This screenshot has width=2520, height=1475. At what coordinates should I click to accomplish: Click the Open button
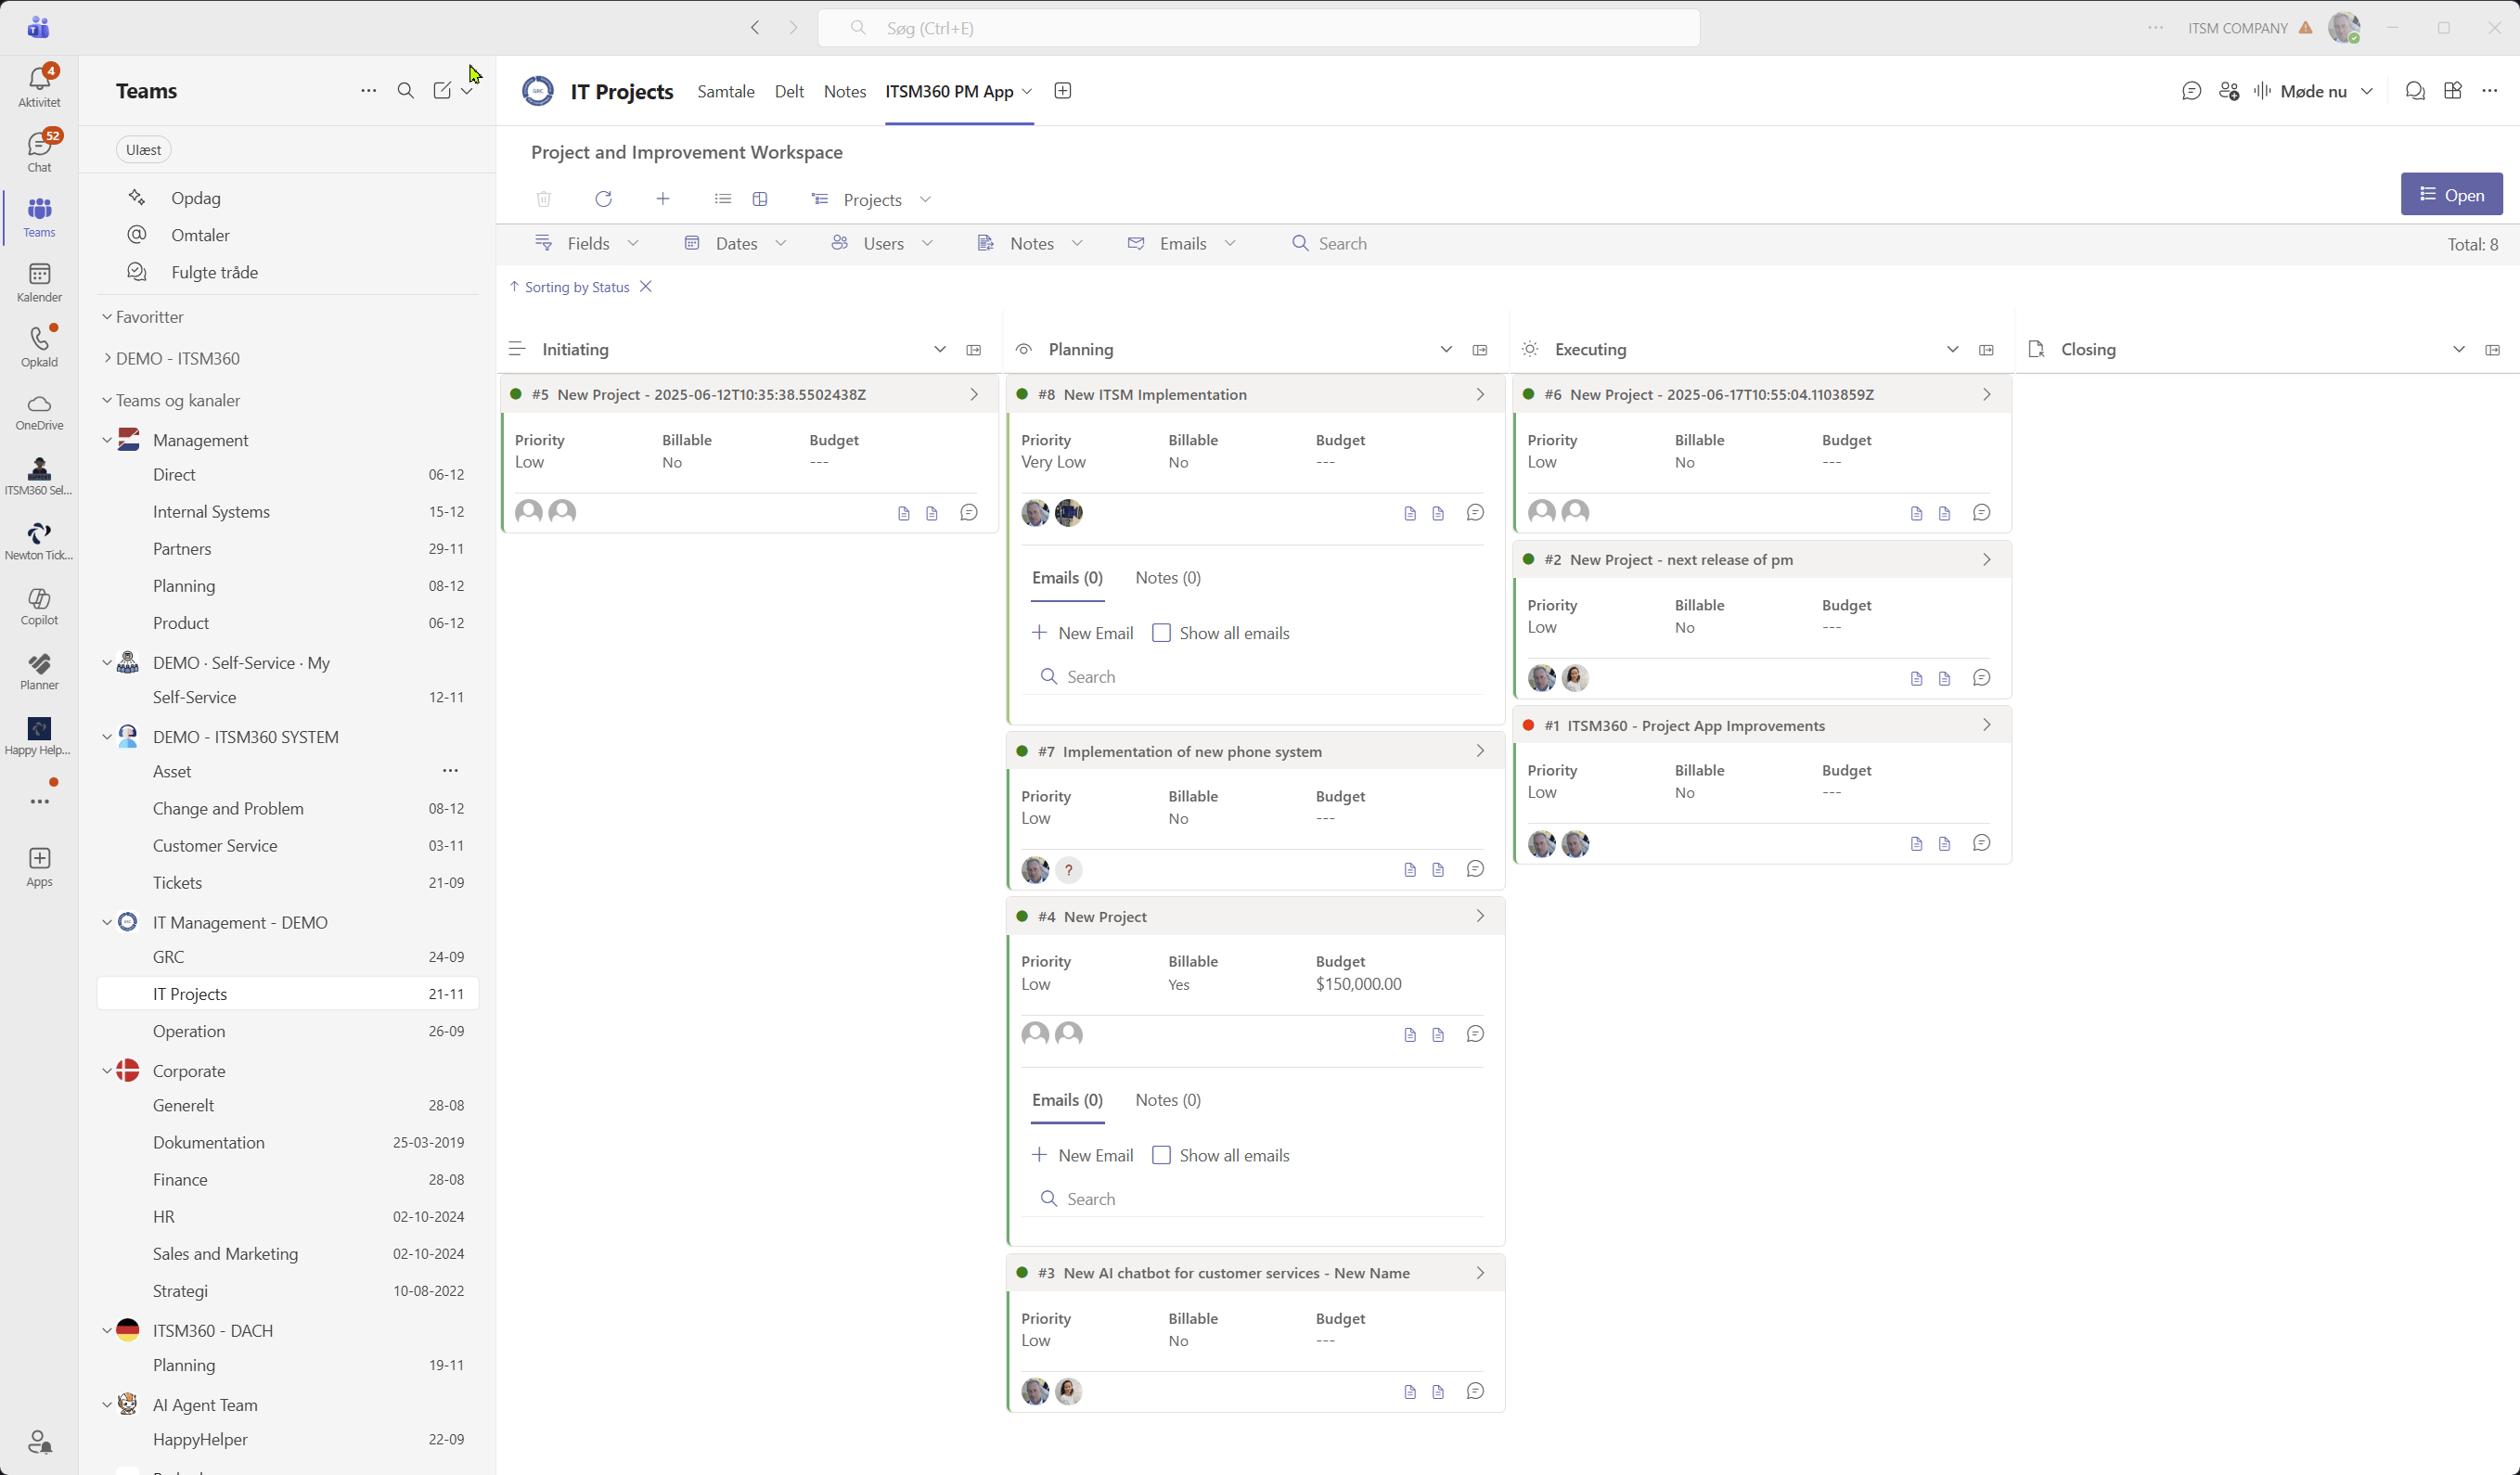pyautogui.click(x=2450, y=195)
